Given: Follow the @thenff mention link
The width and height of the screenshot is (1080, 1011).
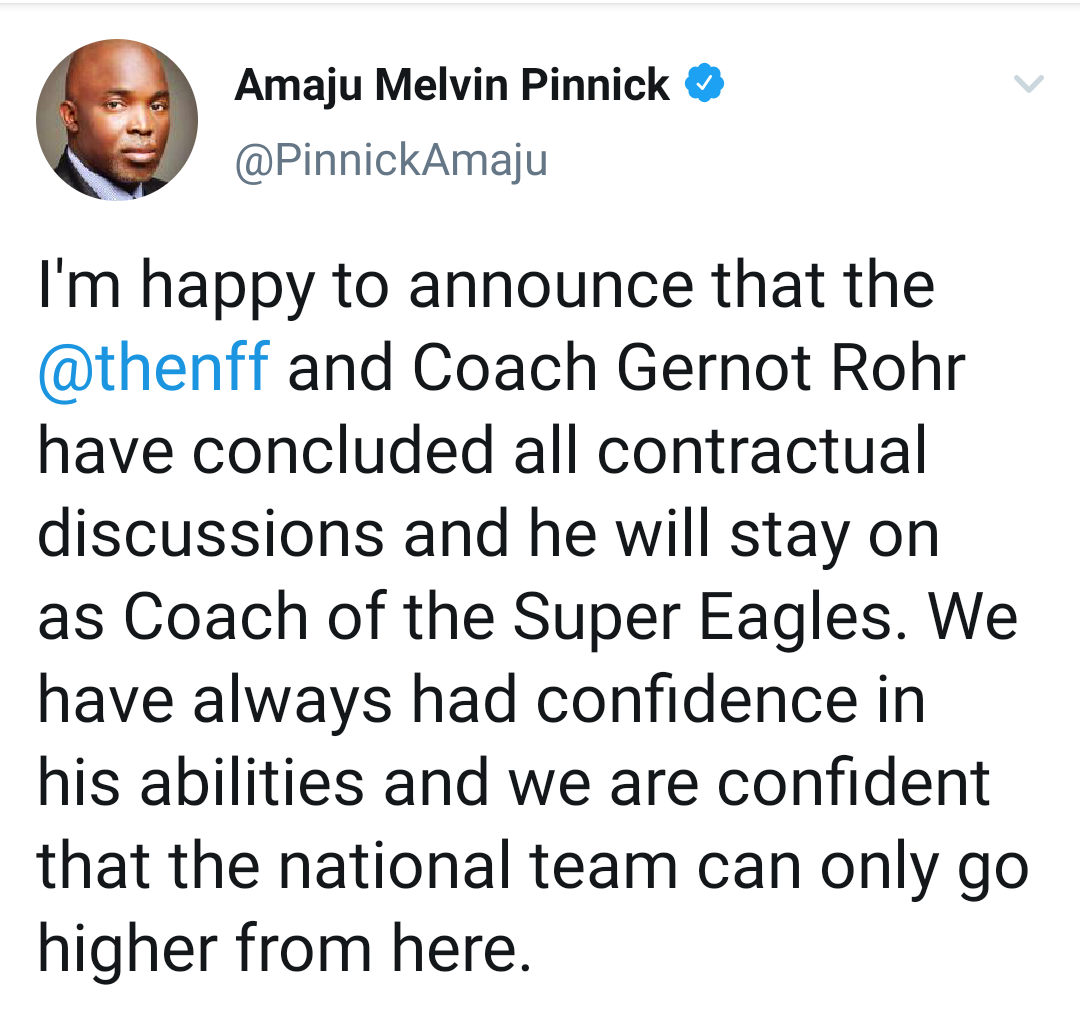Looking at the screenshot, I should pyautogui.click(x=153, y=368).
